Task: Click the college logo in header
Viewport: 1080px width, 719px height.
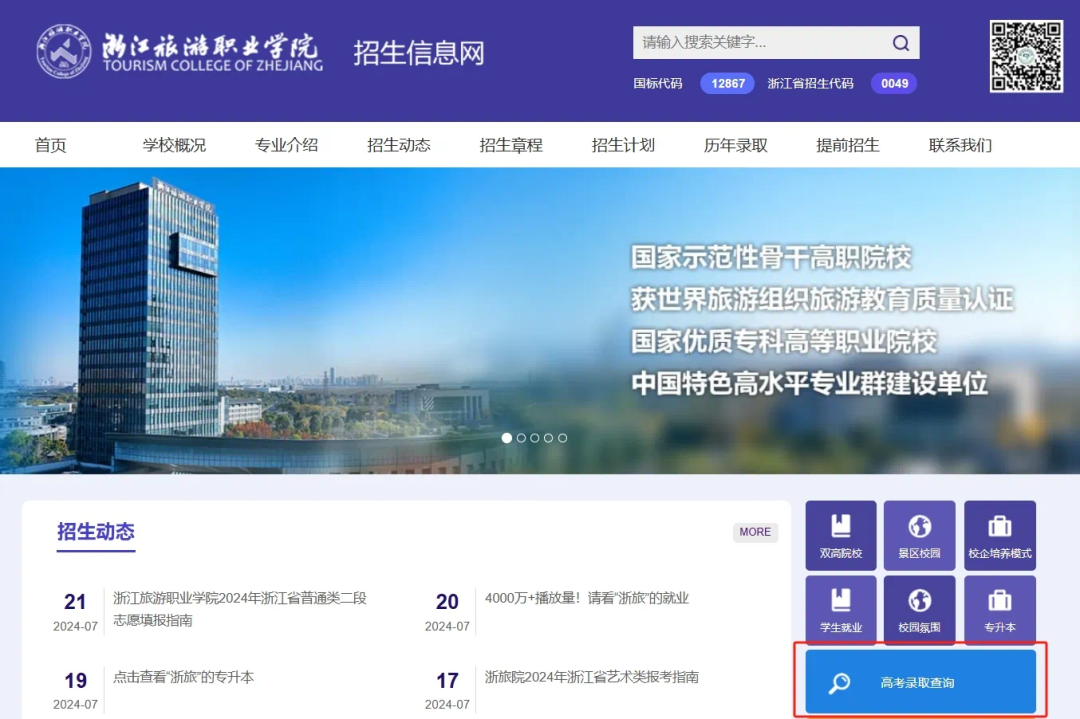Action: click(x=180, y=50)
